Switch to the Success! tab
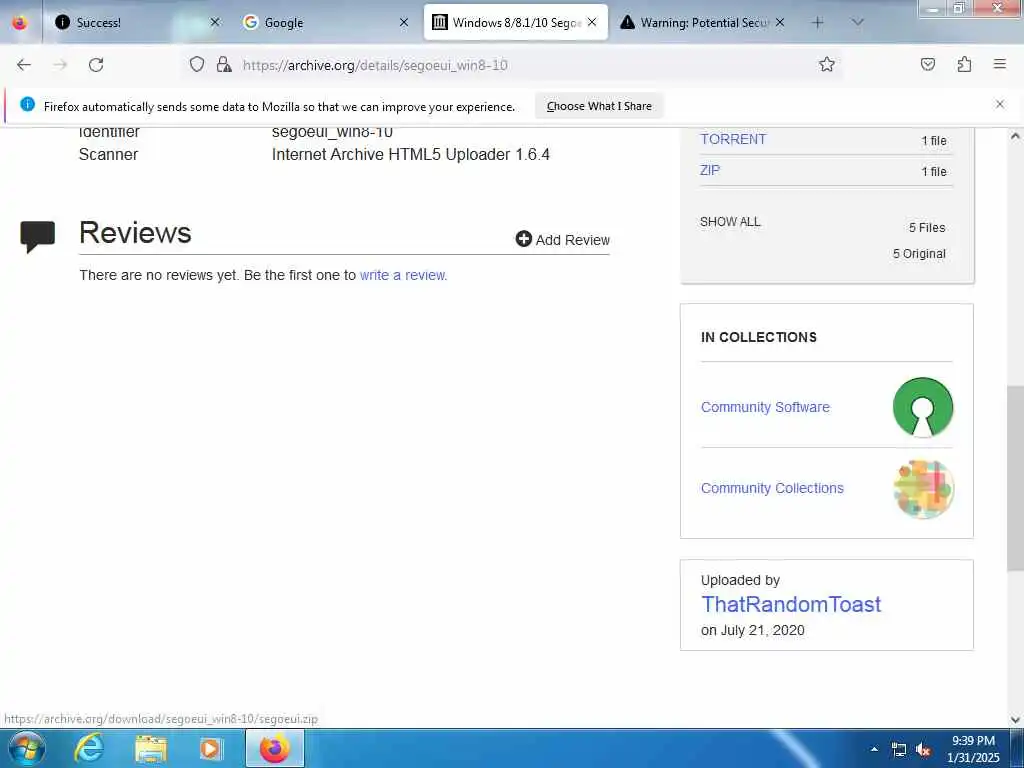This screenshot has width=1024, height=768. pos(137,22)
